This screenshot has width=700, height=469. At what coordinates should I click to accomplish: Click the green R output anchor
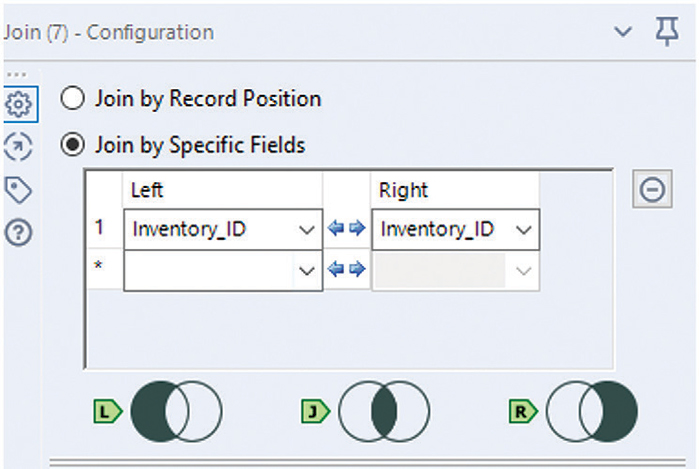click(523, 410)
